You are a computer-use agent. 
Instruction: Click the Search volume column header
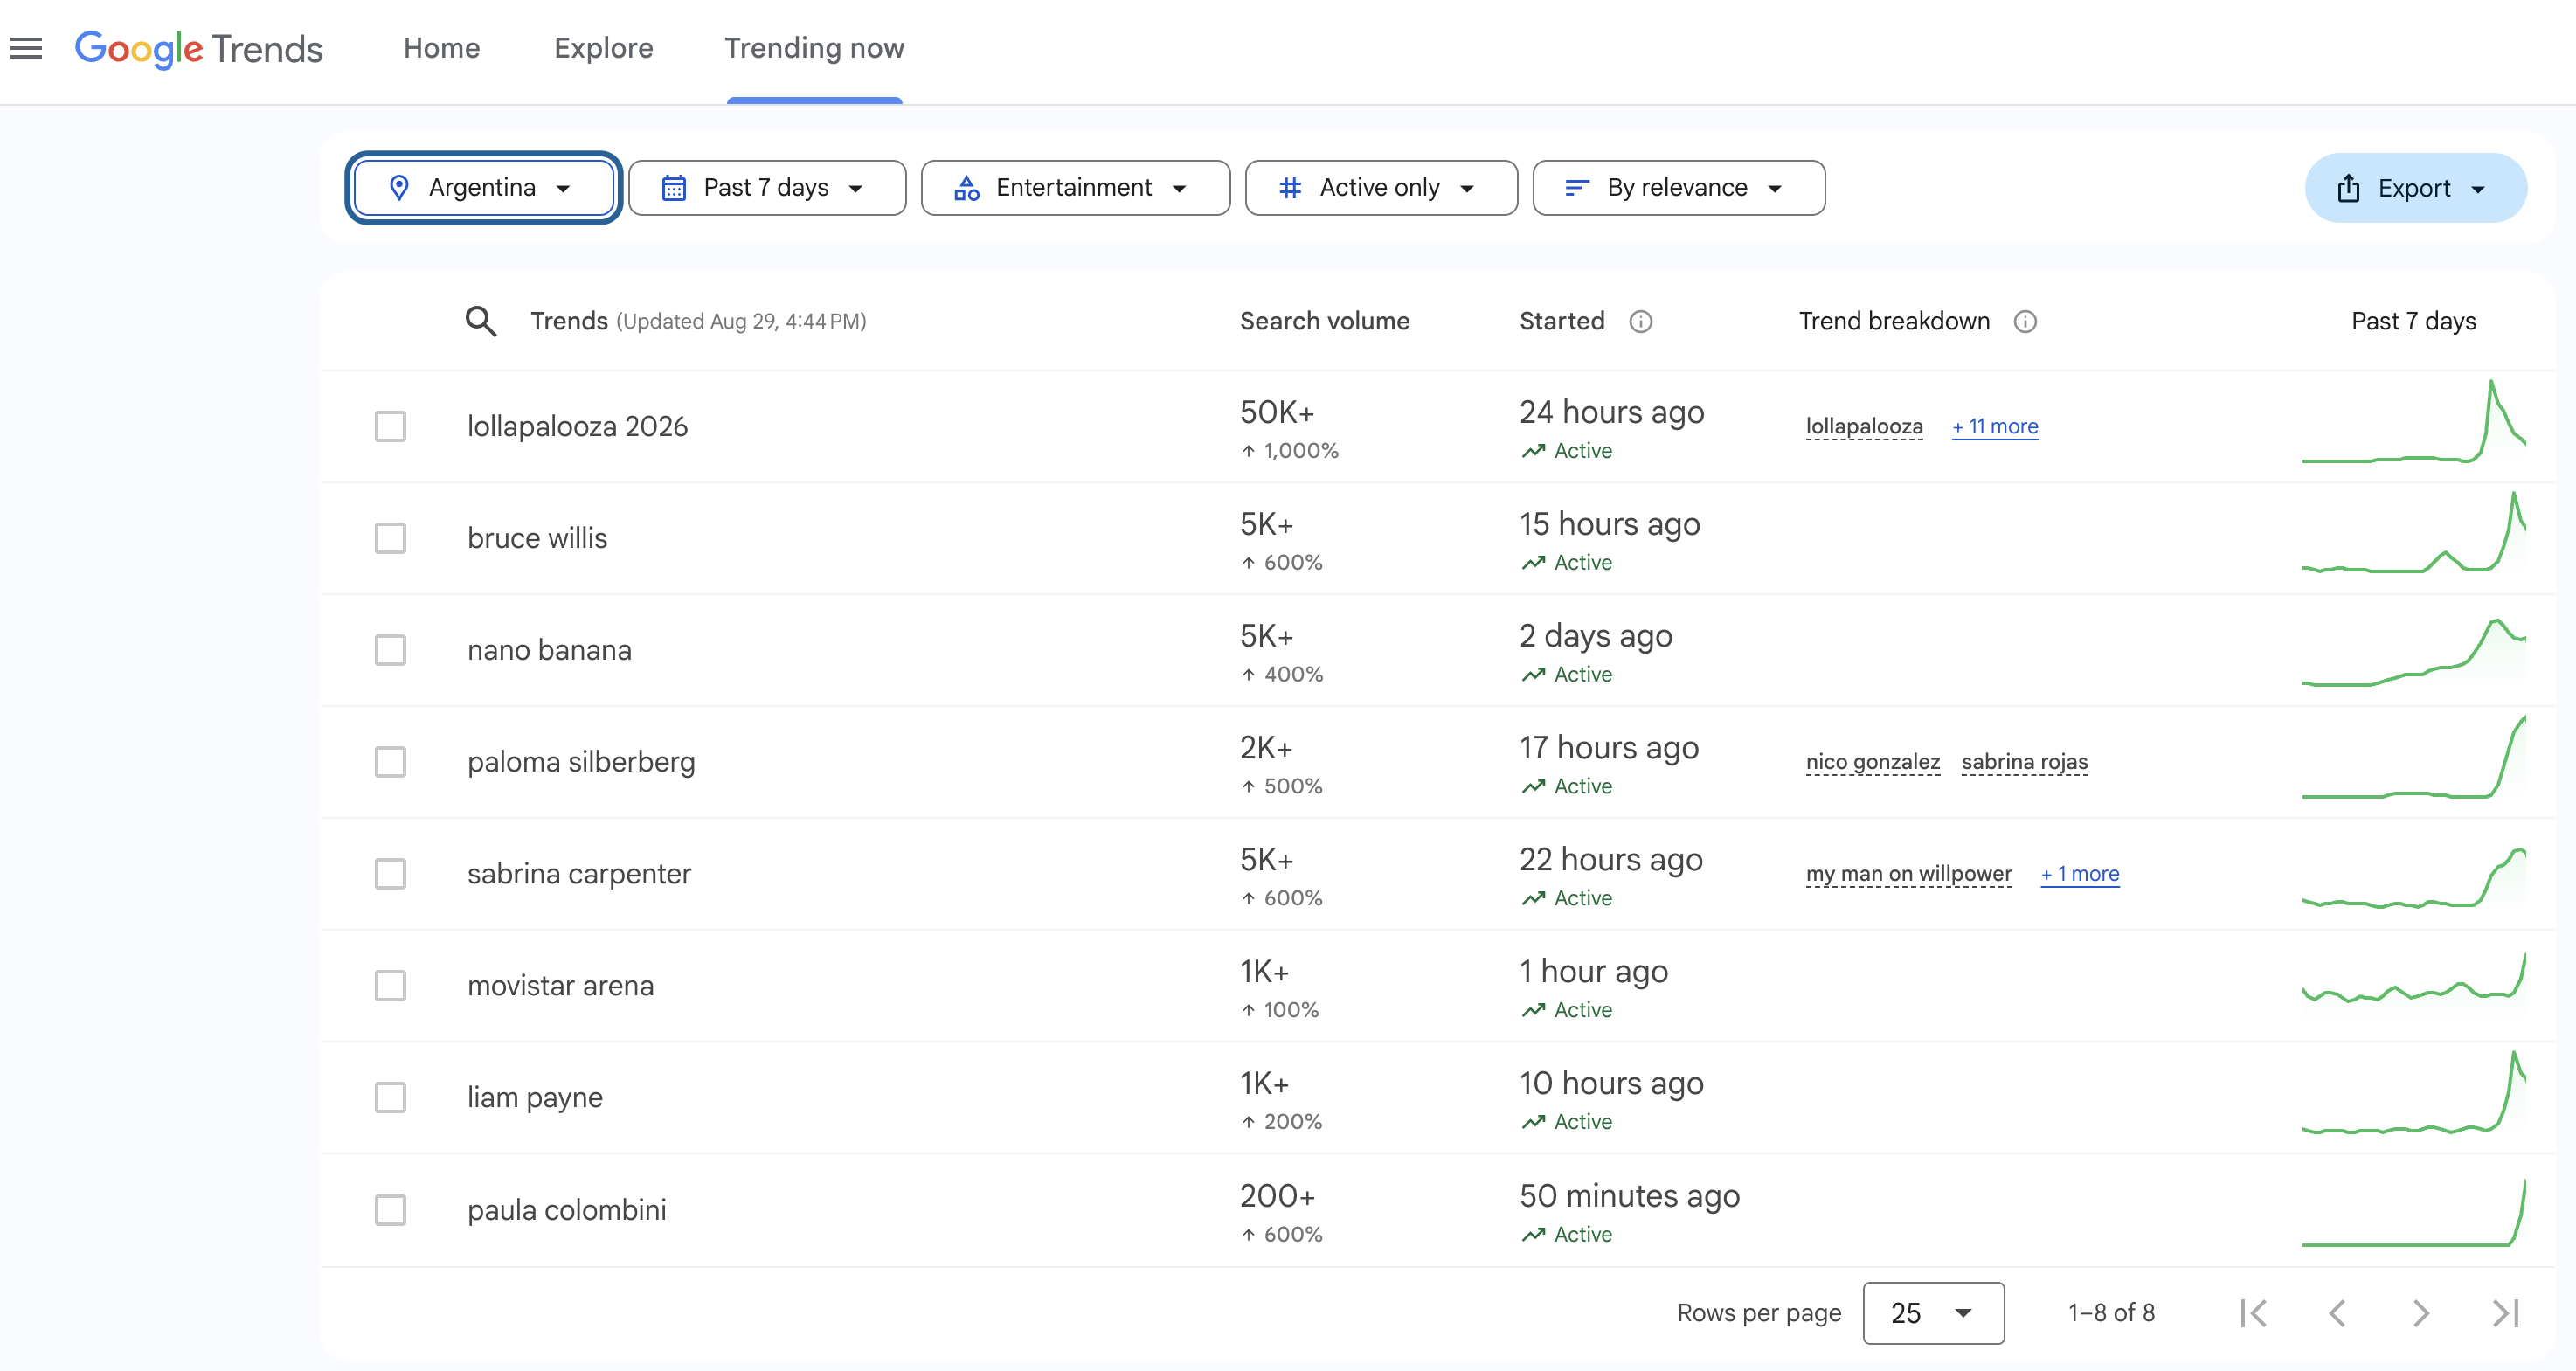point(1325,321)
